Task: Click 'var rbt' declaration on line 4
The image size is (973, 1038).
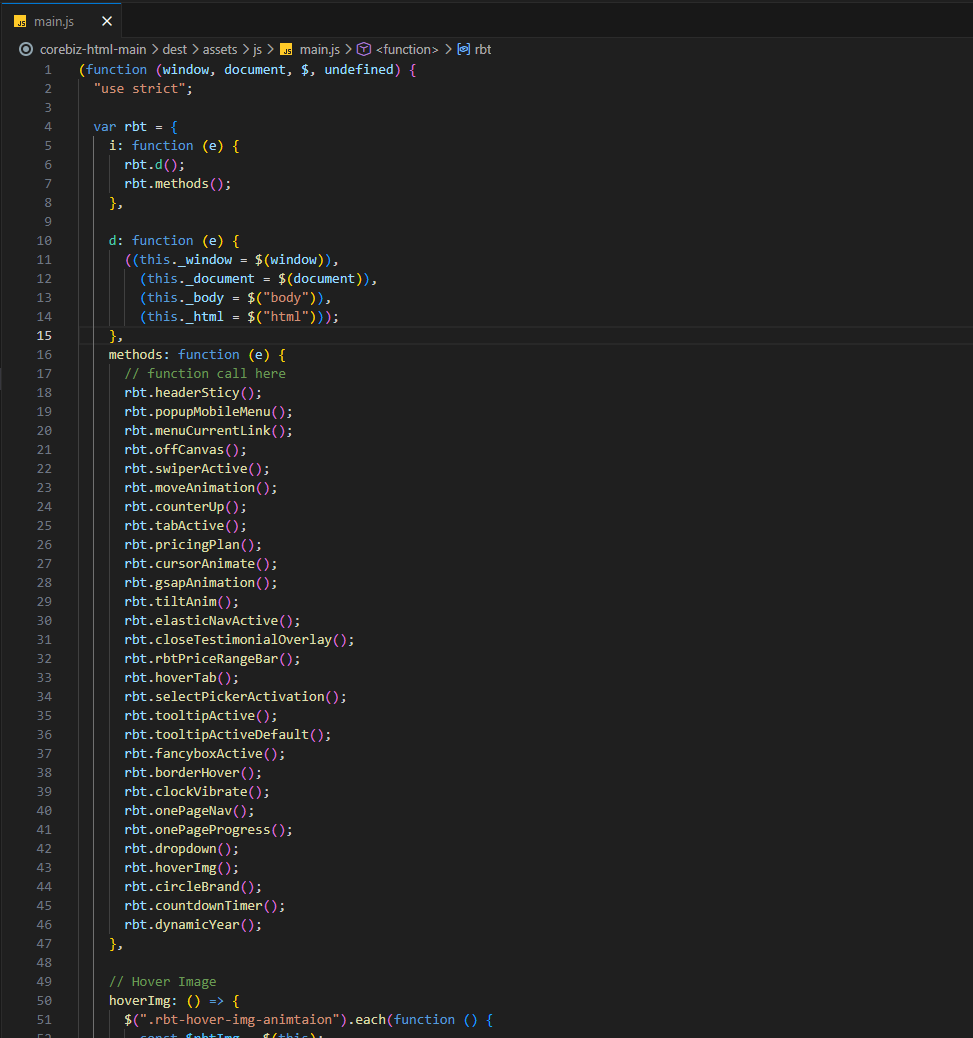Action: click(120, 127)
